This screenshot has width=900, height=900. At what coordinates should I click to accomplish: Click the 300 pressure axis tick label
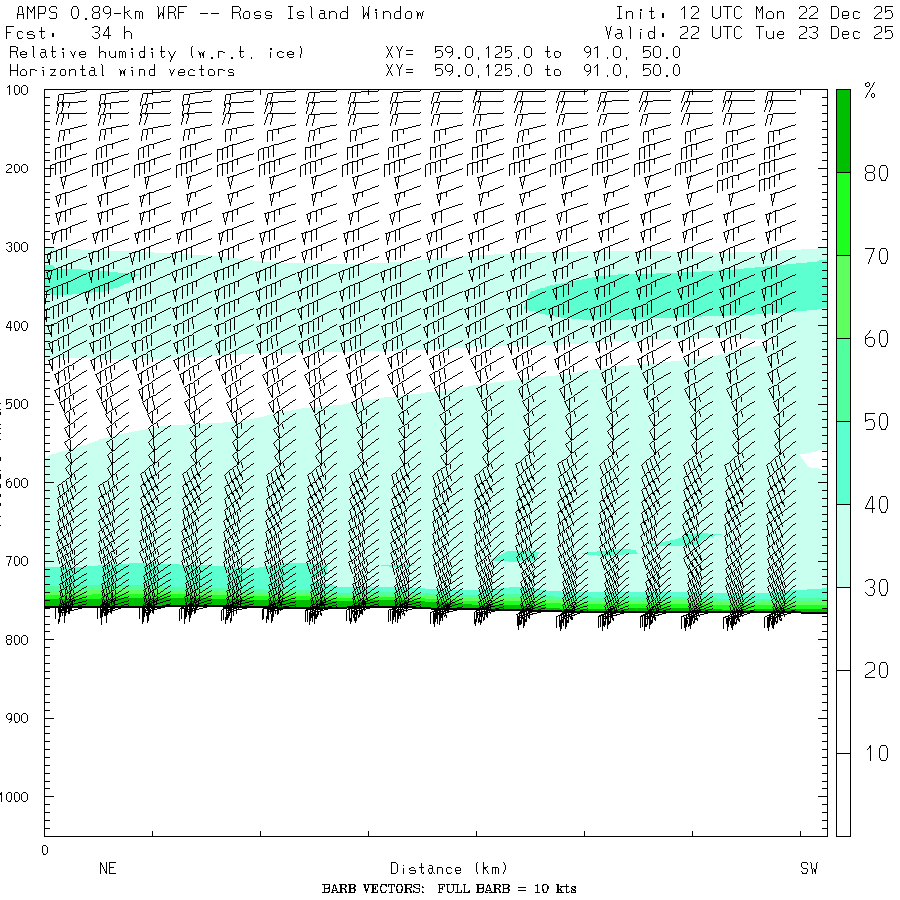[19, 247]
